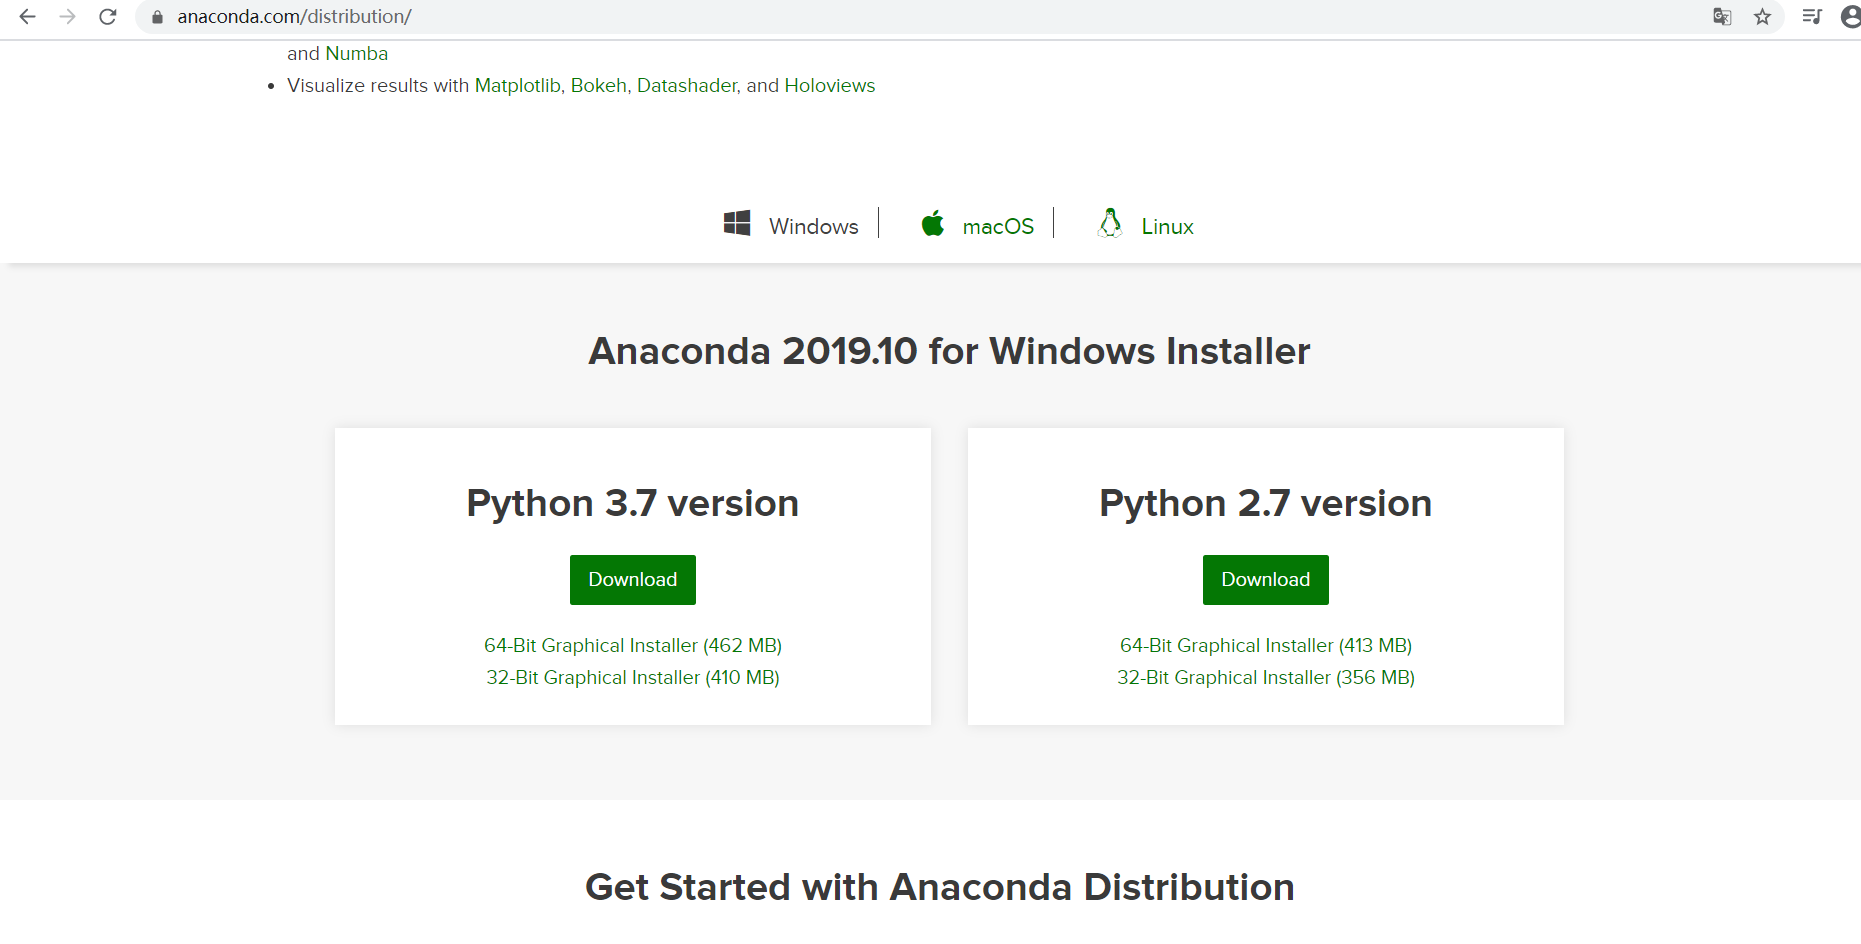
Task: Bookmark this page with the star icon
Action: [x=1762, y=17]
